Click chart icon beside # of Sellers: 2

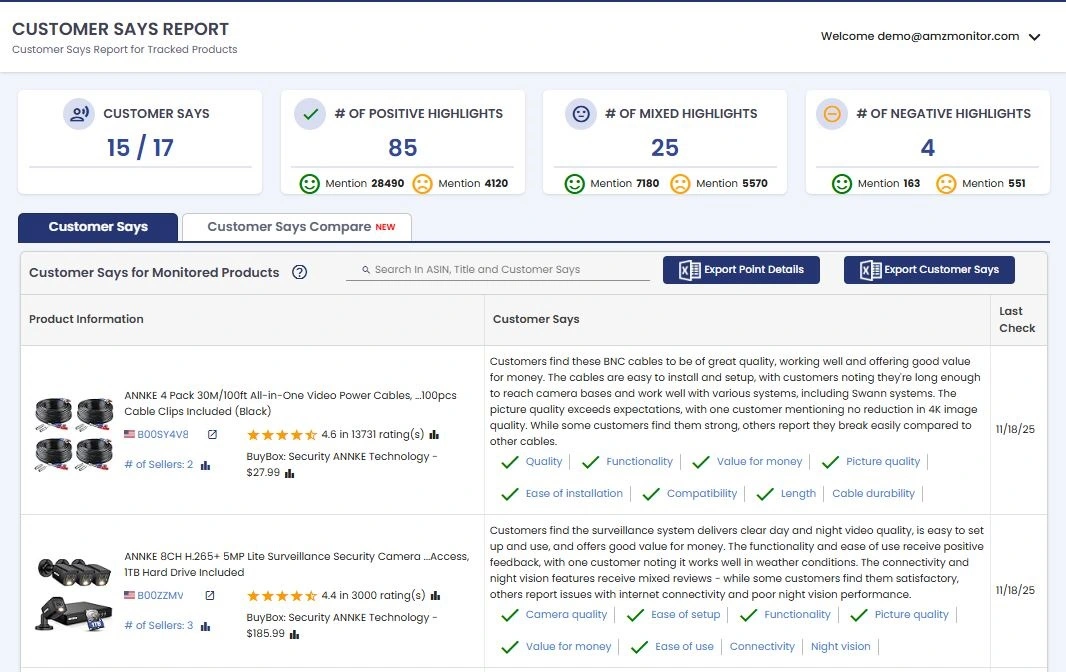[205, 465]
